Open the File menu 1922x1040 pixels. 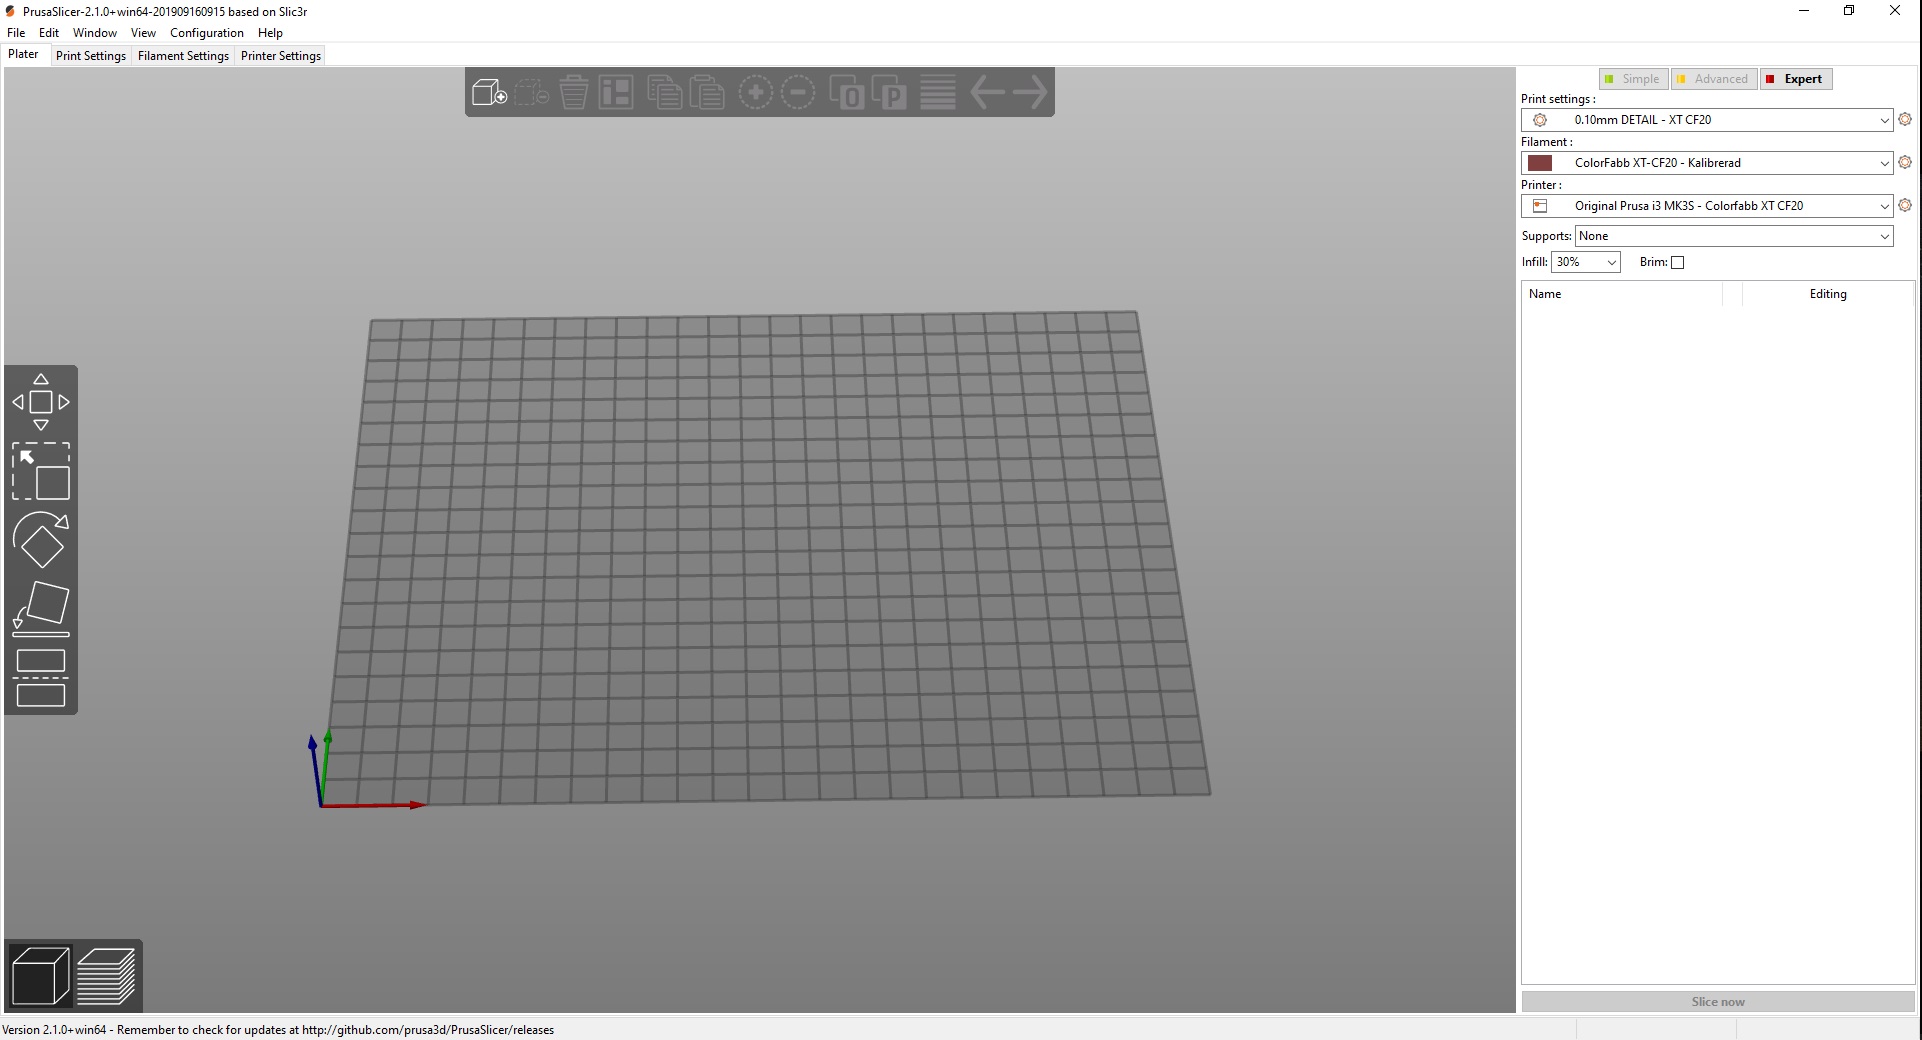(16, 33)
